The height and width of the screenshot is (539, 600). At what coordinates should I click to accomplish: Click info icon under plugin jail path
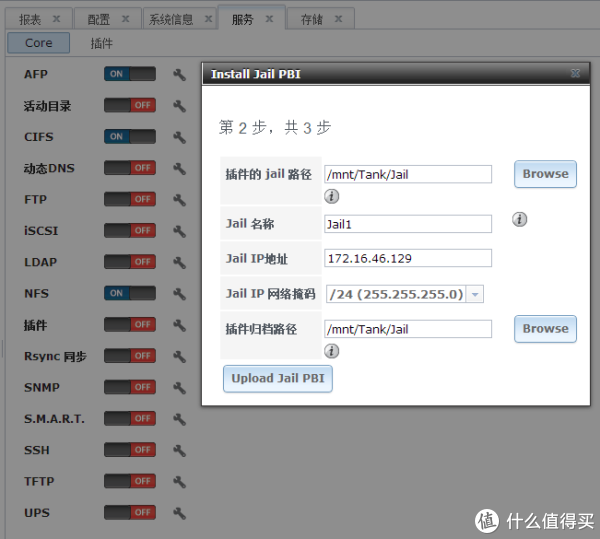[332, 196]
